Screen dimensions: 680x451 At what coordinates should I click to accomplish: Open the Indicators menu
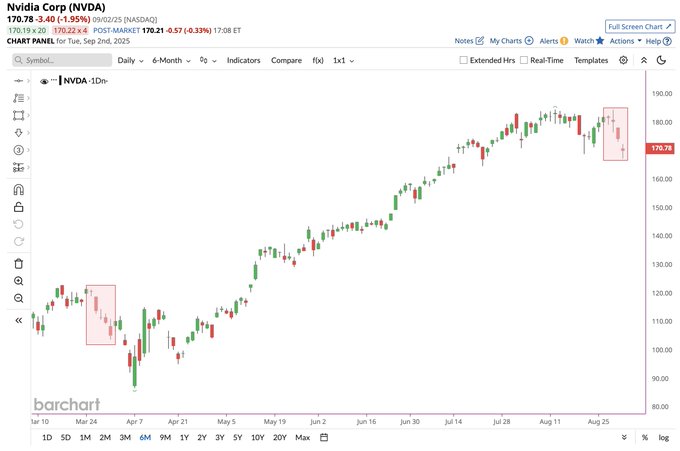[243, 60]
